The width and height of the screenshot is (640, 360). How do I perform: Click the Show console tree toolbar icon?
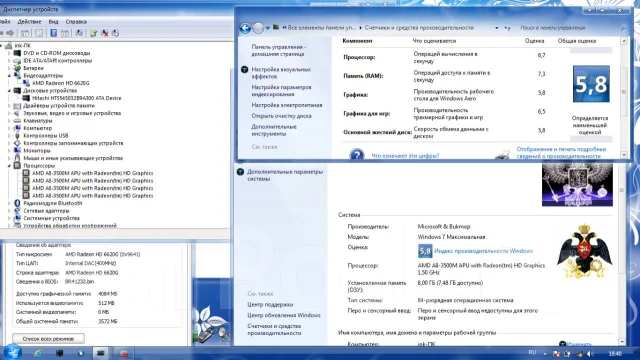click(x=25, y=33)
